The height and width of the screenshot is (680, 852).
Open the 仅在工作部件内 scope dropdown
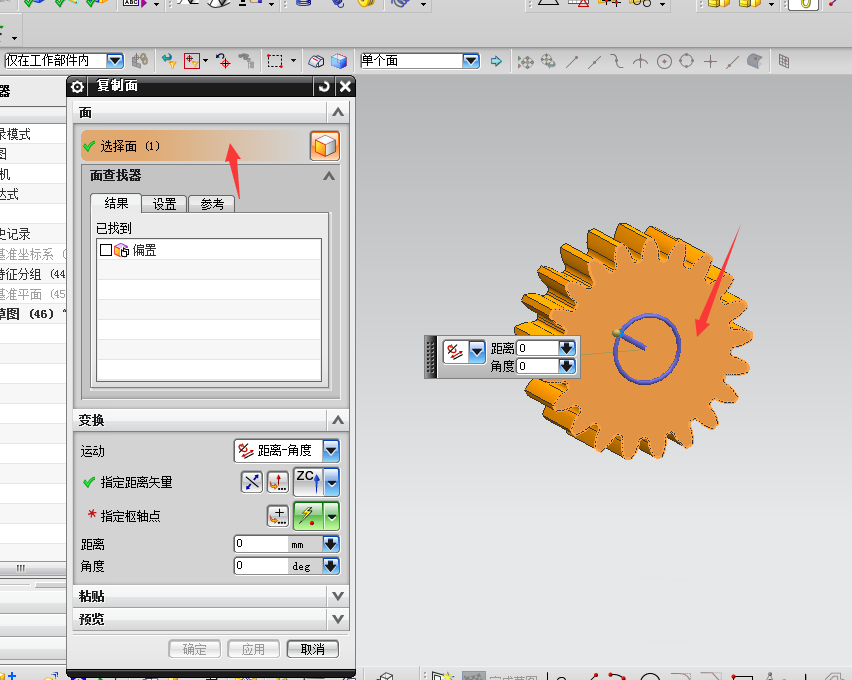(x=115, y=60)
